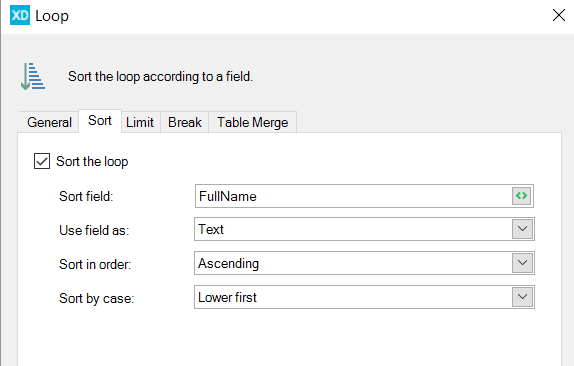Click the Sort by case: label
The width and height of the screenshot is (574, 366).
pos(96,299)
